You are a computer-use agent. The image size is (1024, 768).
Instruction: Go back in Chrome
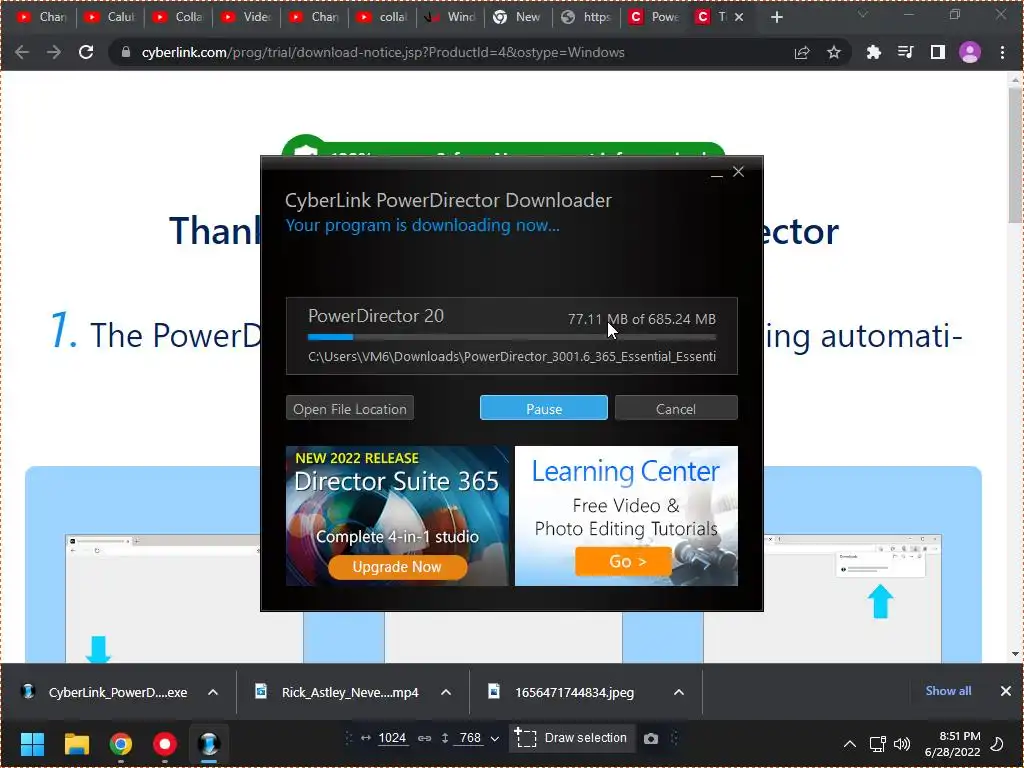(x=22, y=52)
